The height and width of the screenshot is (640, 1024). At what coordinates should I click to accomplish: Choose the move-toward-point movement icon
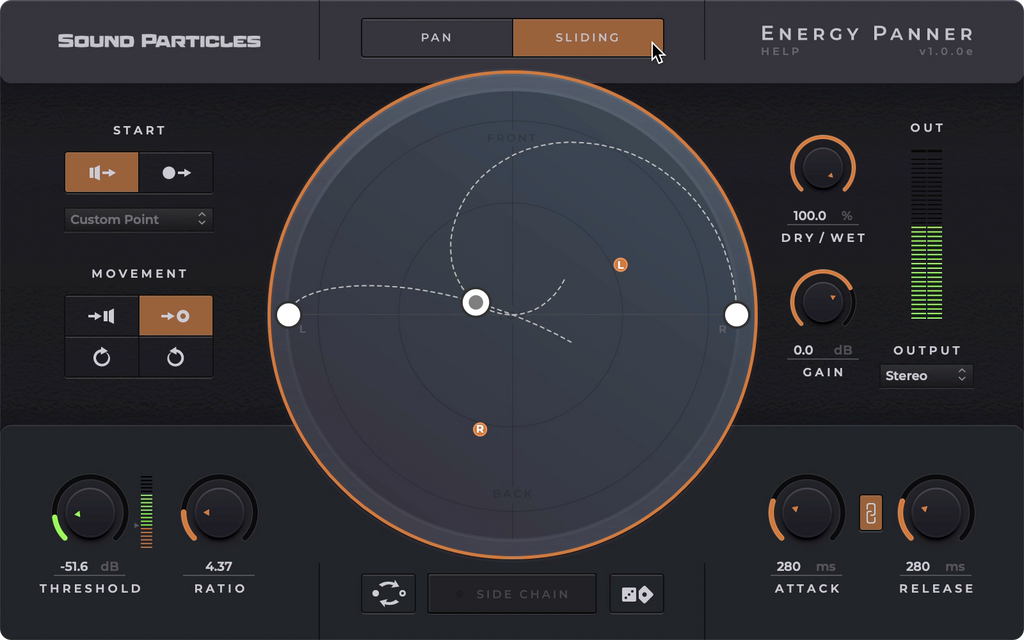[x=176, y=316]
